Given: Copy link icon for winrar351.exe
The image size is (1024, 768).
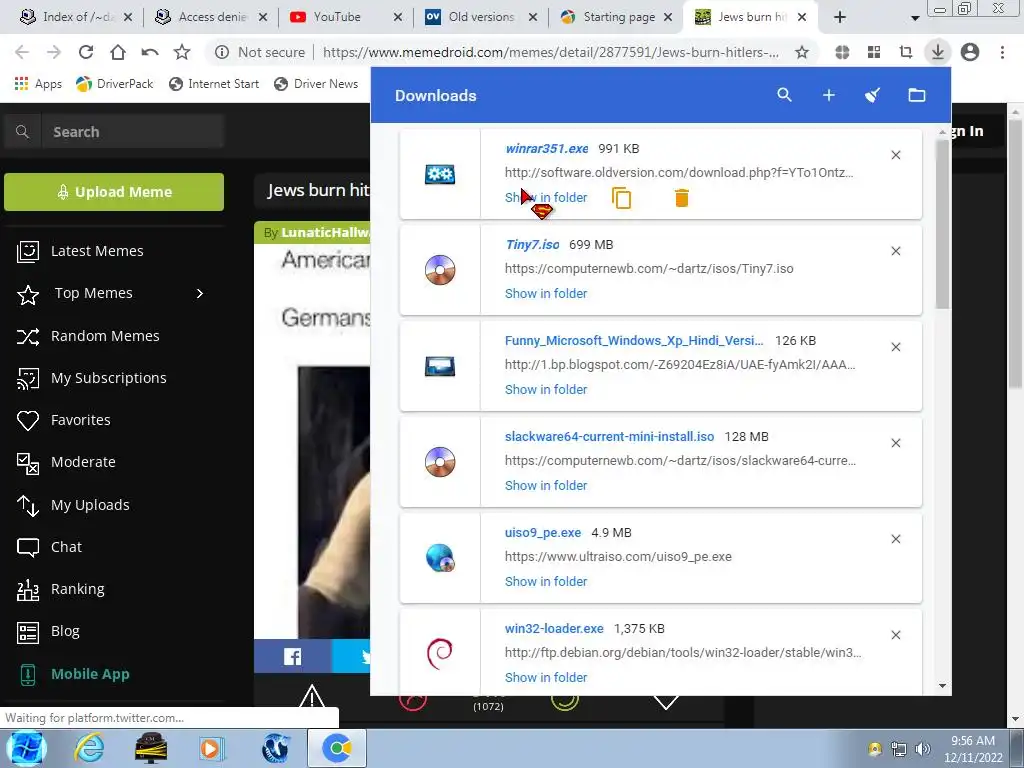Looking at the screenshot, I should click(621, 198).
